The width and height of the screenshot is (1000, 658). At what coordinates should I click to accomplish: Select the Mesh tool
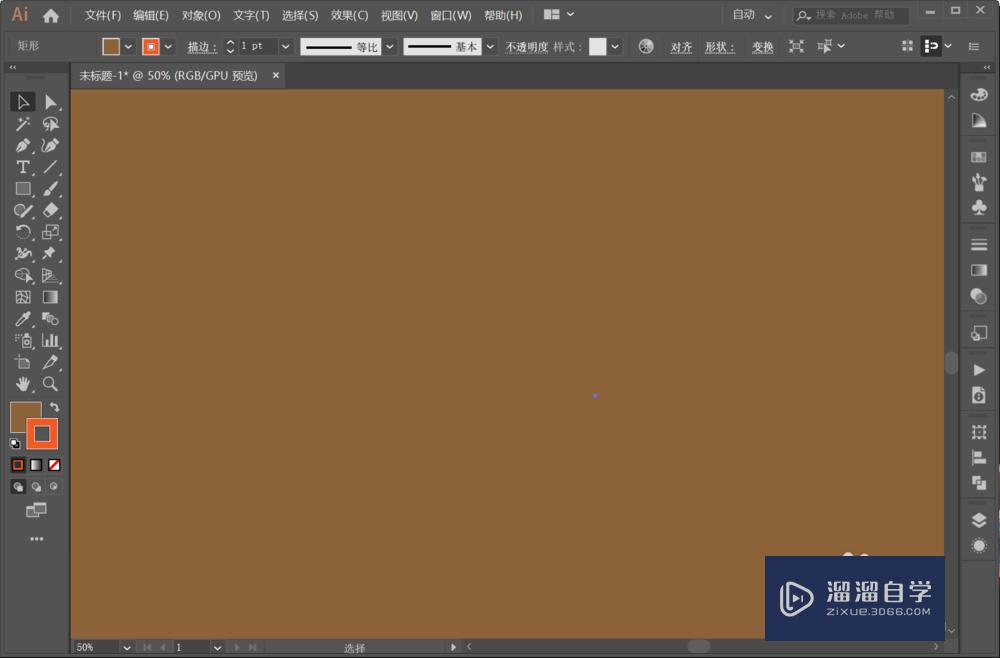point(23,297)
